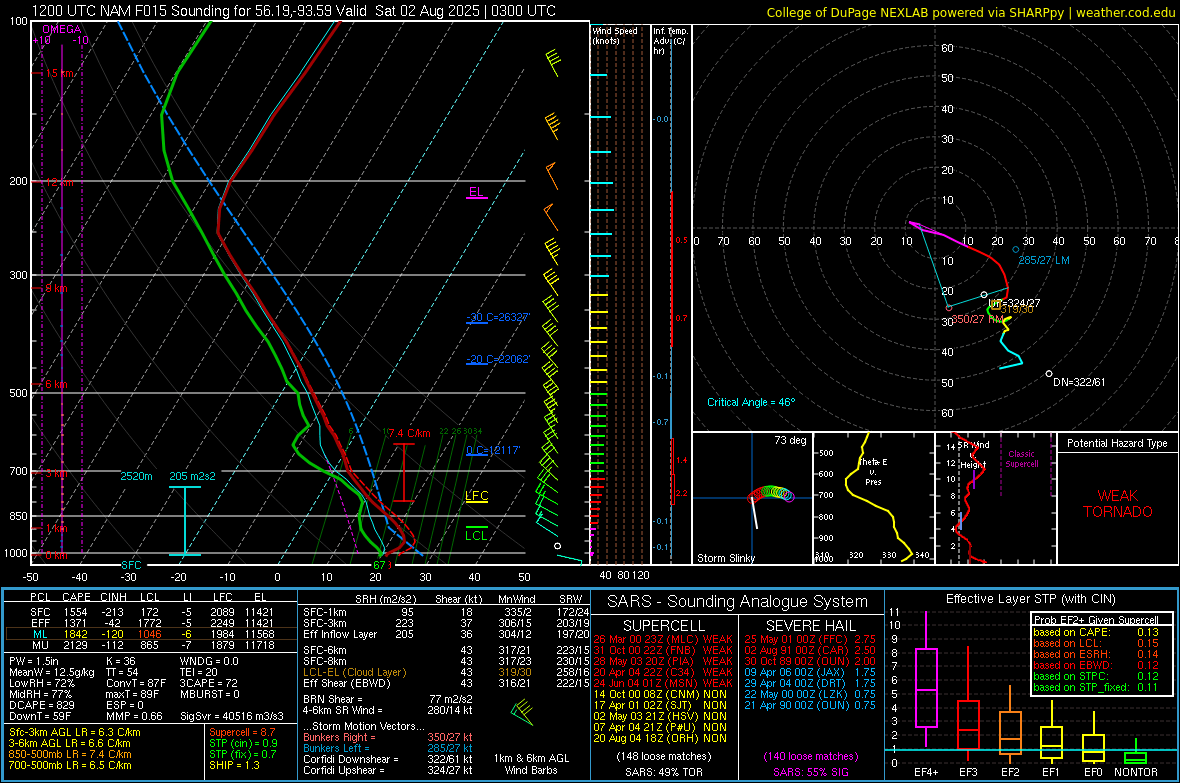The image size is (1180, 783).
Task: Select the sounding title text at top
Action: (293, 11)
